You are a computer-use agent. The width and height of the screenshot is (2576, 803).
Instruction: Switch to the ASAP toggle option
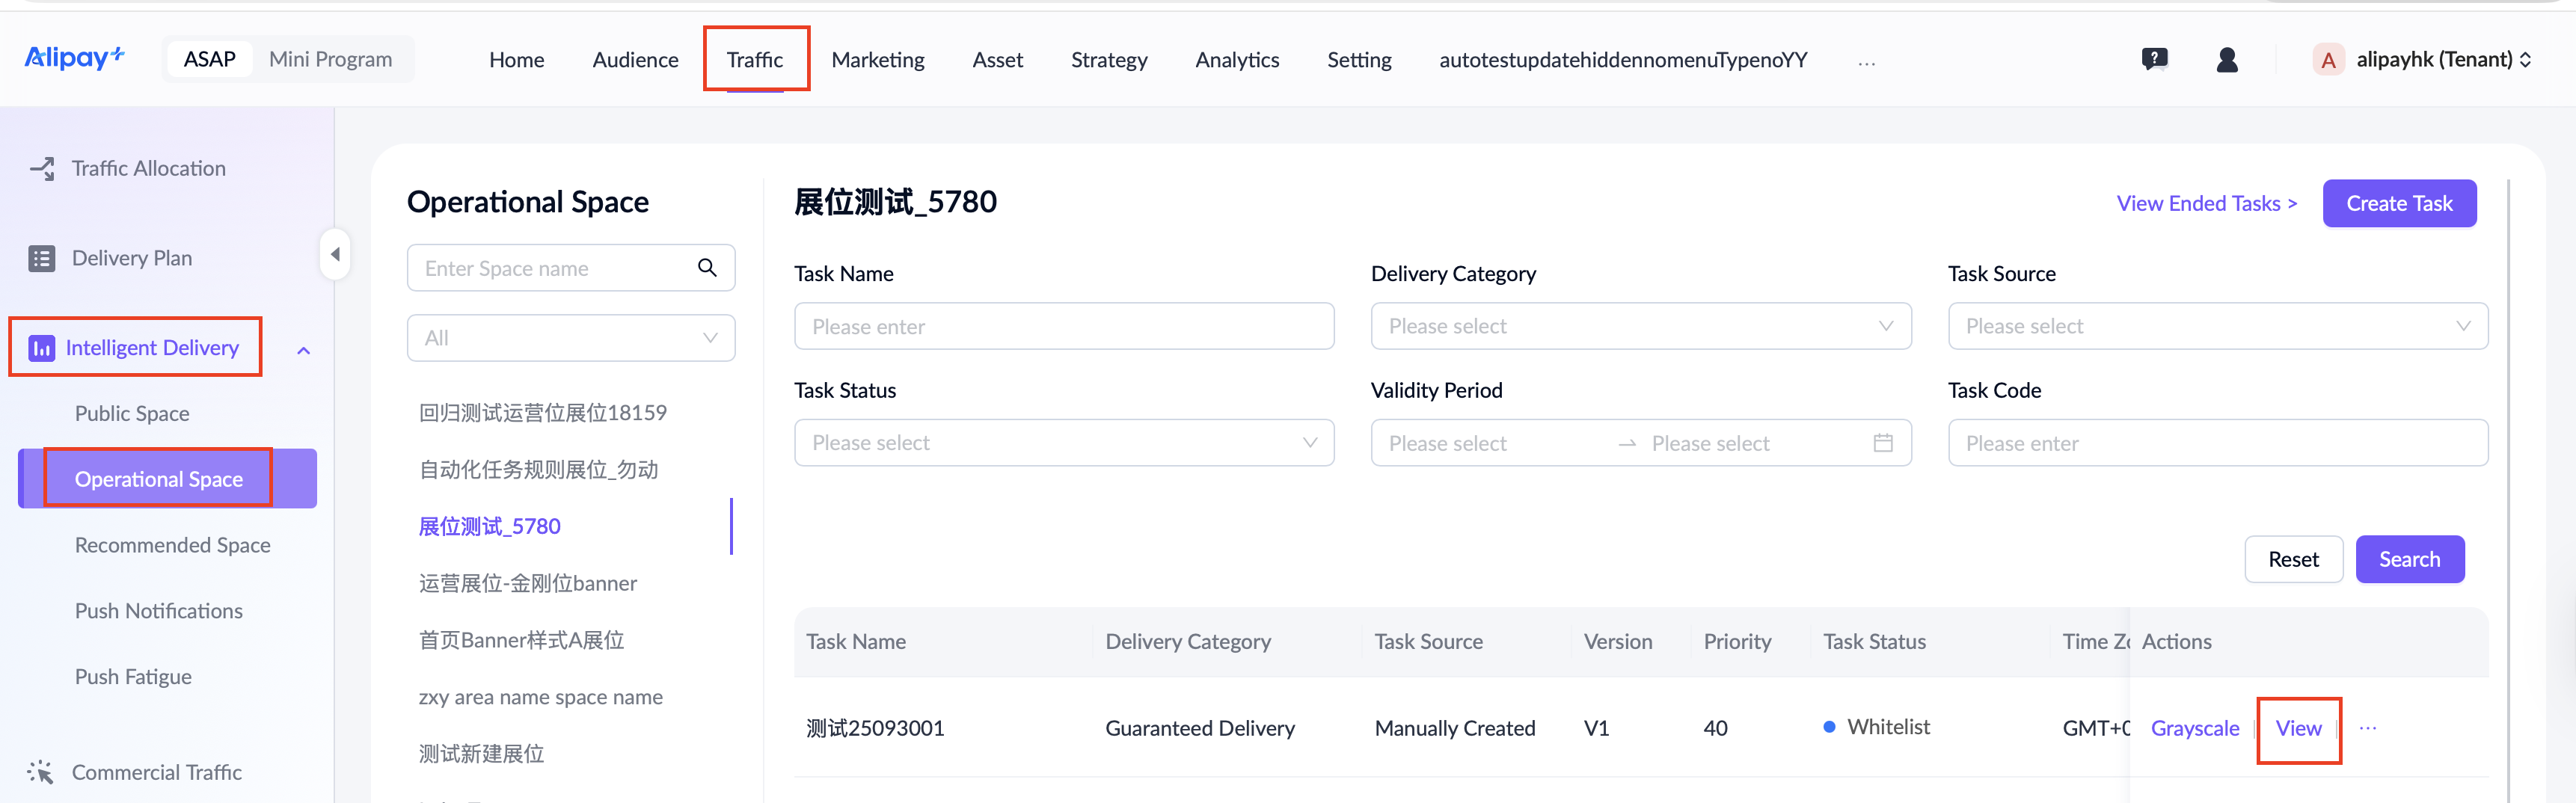pos(210,60)
